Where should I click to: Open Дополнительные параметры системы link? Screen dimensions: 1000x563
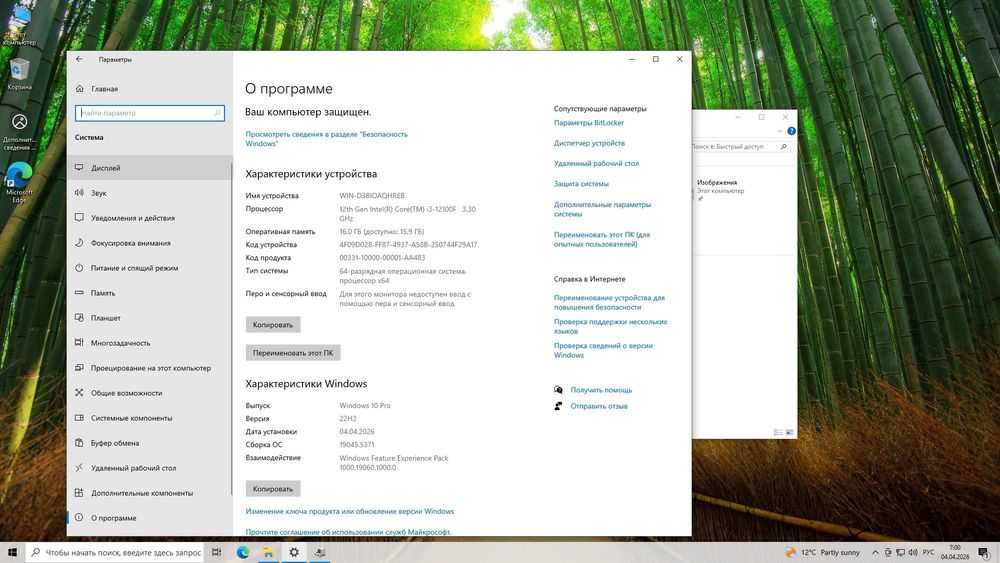[x=602, y=209]
